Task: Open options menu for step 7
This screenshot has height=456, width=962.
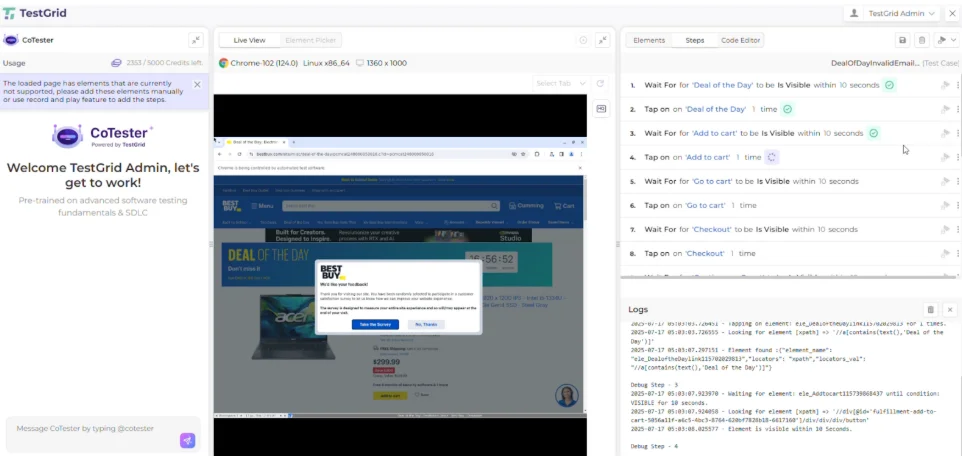Action: pos(958,229)
